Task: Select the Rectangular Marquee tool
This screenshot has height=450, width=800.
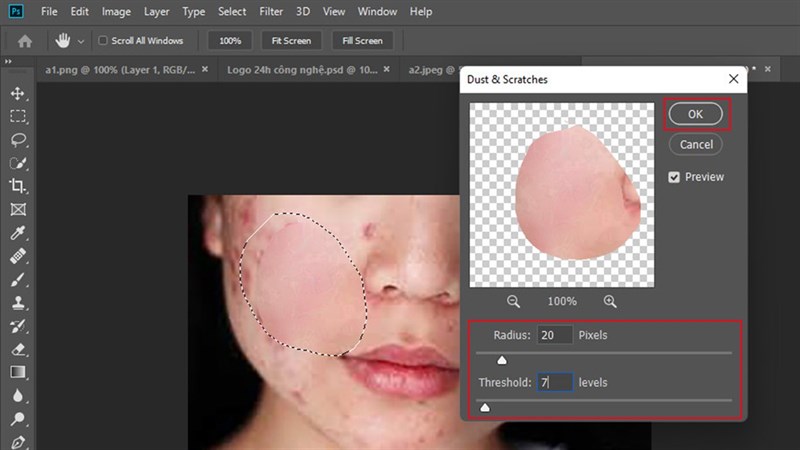Action: coord(17,116)
